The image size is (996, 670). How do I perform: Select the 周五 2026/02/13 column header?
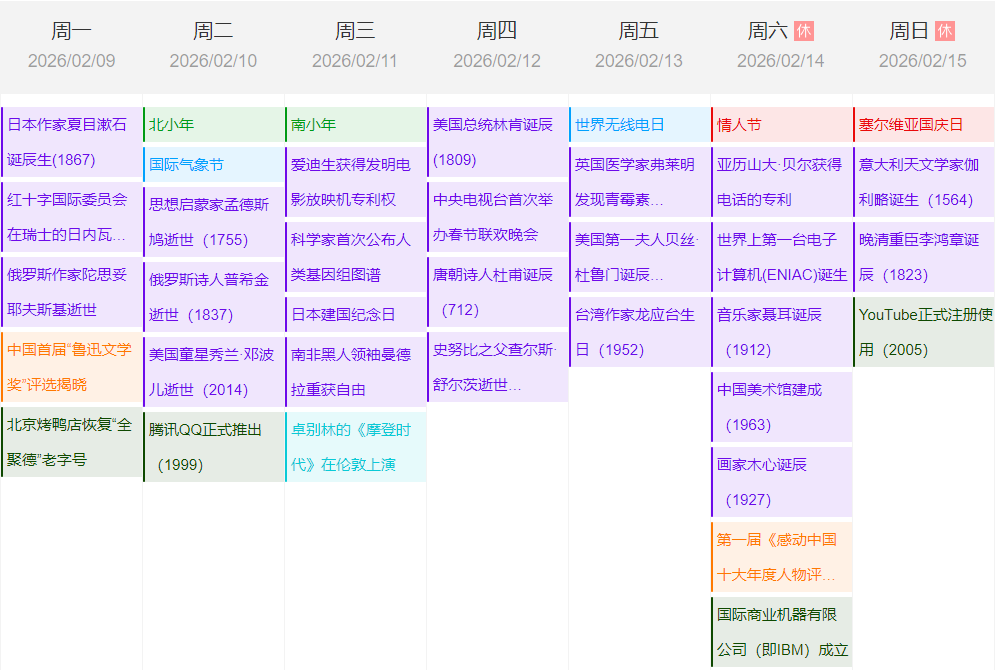click(x=639, y=46)
